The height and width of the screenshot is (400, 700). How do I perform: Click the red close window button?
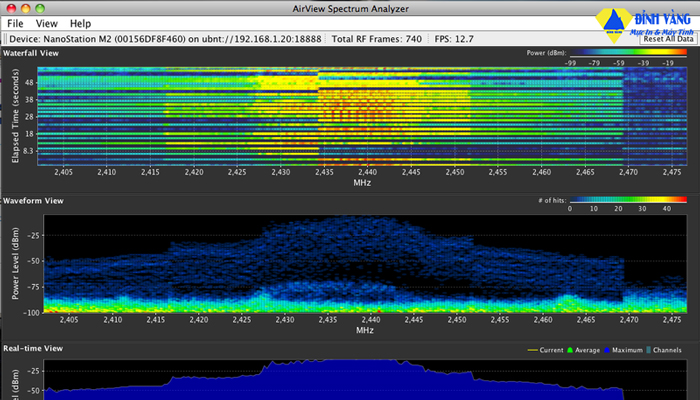click(12, 8)
